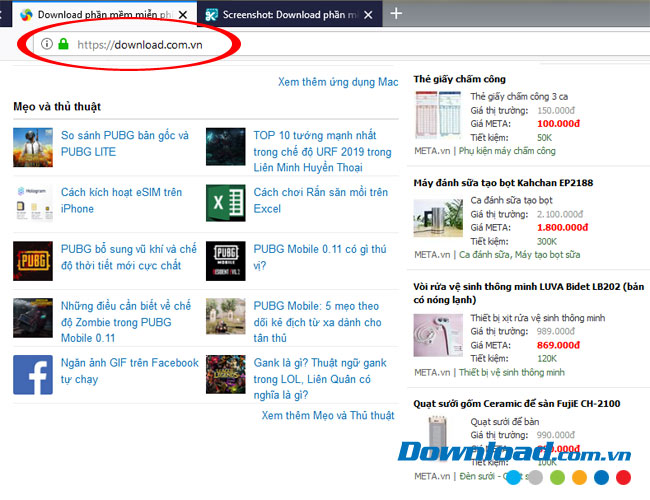This screenshot has width=650, height=500.
Task: Click Zombie mode PUBG article thumbnail
Action: pos(33,318)
